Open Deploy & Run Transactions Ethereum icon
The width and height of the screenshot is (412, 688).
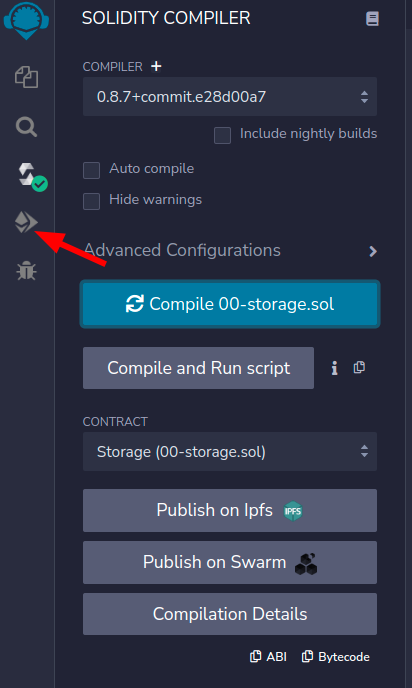(26, 223)
